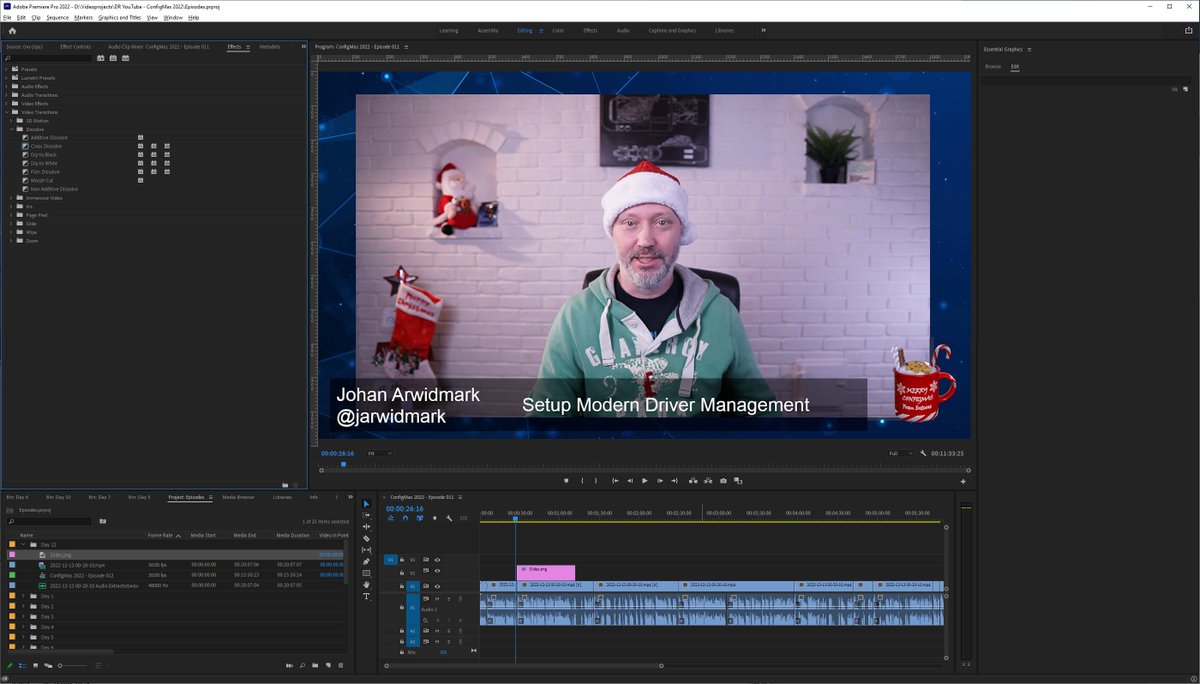Image resolution: width=1200 pixels, height=684 pixels.
Task: Open Program monitor settings wrench
Action: (x=924, y=453)
